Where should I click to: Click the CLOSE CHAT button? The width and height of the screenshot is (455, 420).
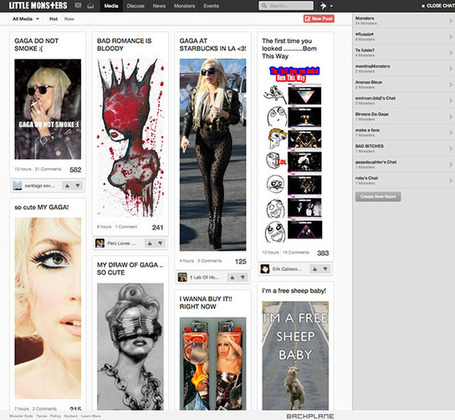coord(438,6)
